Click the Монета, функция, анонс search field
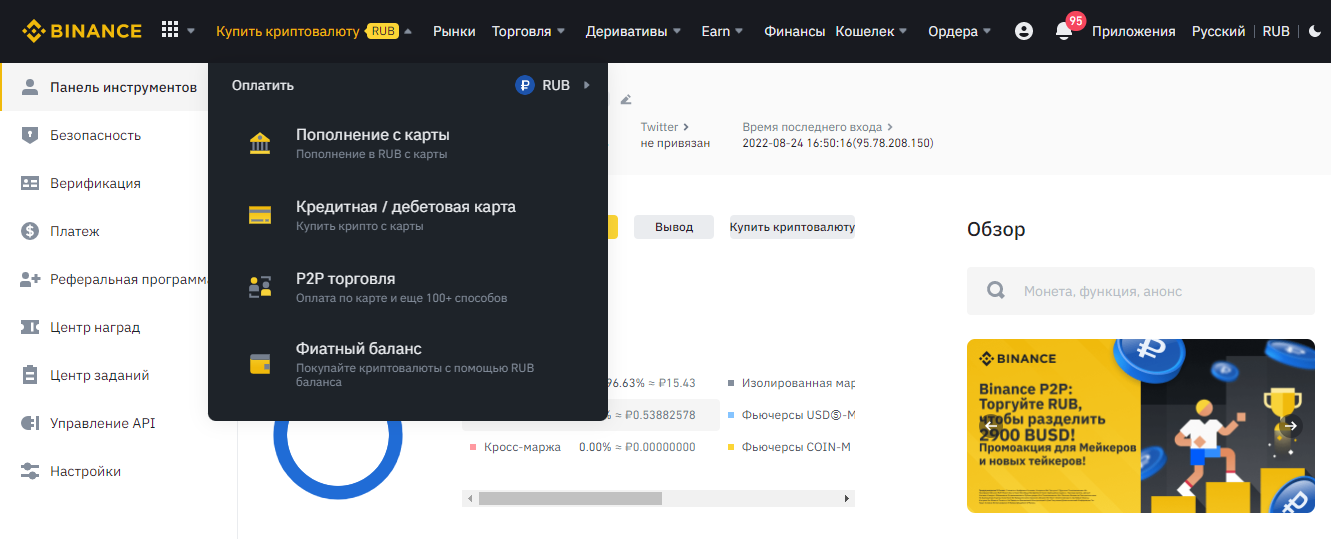 coord(1141,291)
